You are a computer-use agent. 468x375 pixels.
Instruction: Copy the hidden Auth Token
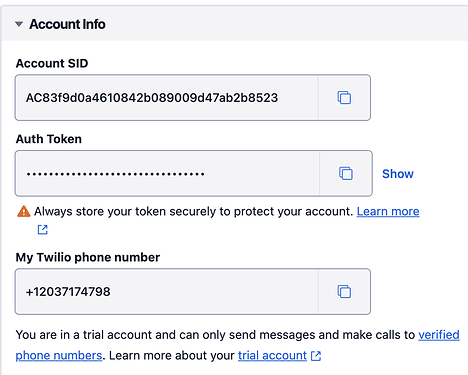(x=346, y=173)
